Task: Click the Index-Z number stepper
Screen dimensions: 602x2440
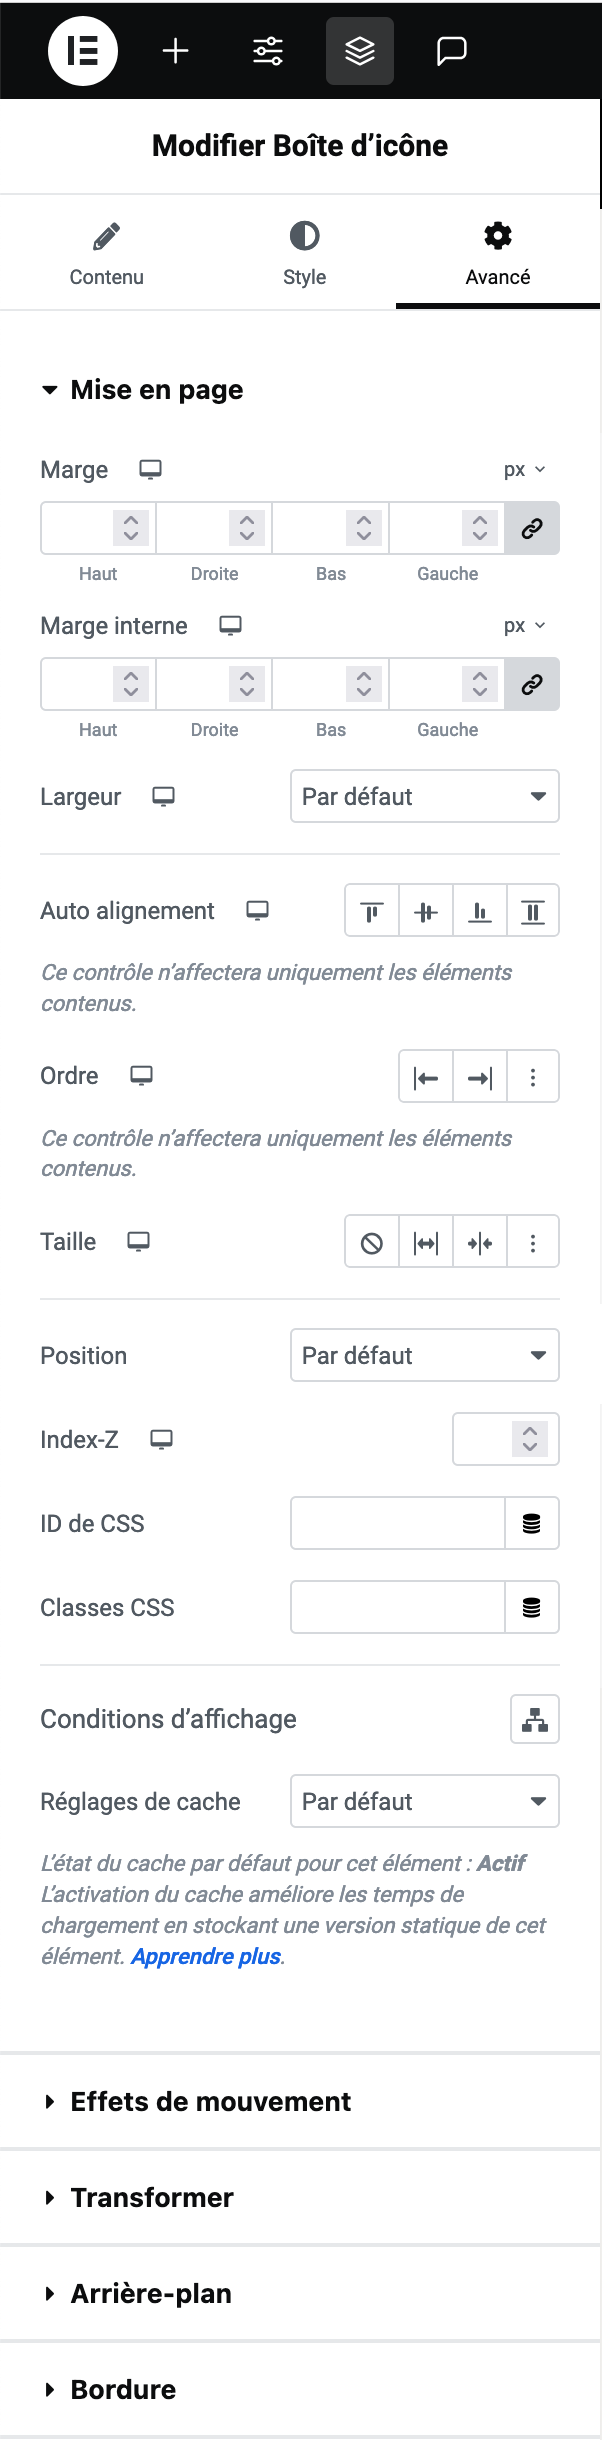Action: tap(530, 1439)
